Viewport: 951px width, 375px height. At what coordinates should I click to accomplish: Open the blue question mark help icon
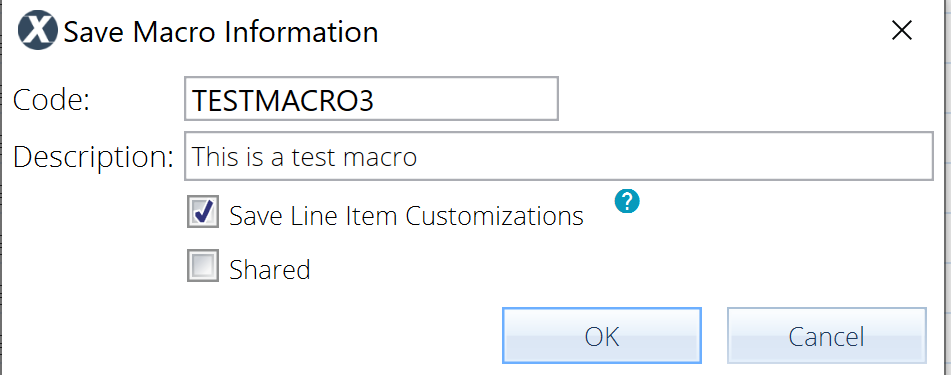pyautogui.click(x=627, y=201)
